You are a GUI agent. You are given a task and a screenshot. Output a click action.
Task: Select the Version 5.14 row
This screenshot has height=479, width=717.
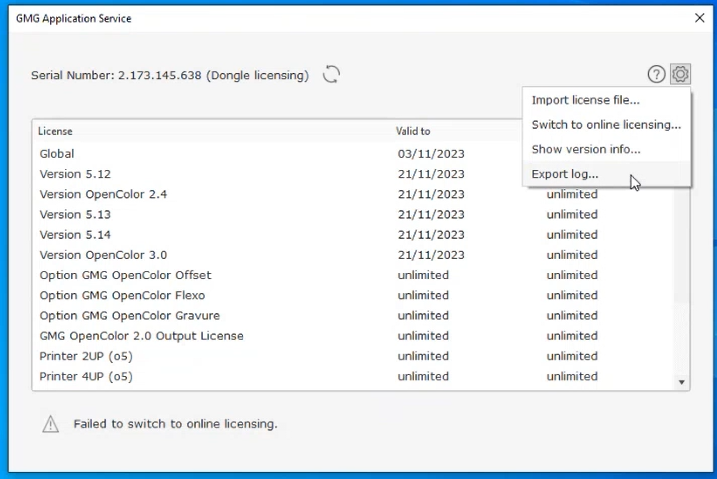pos(353,235)
